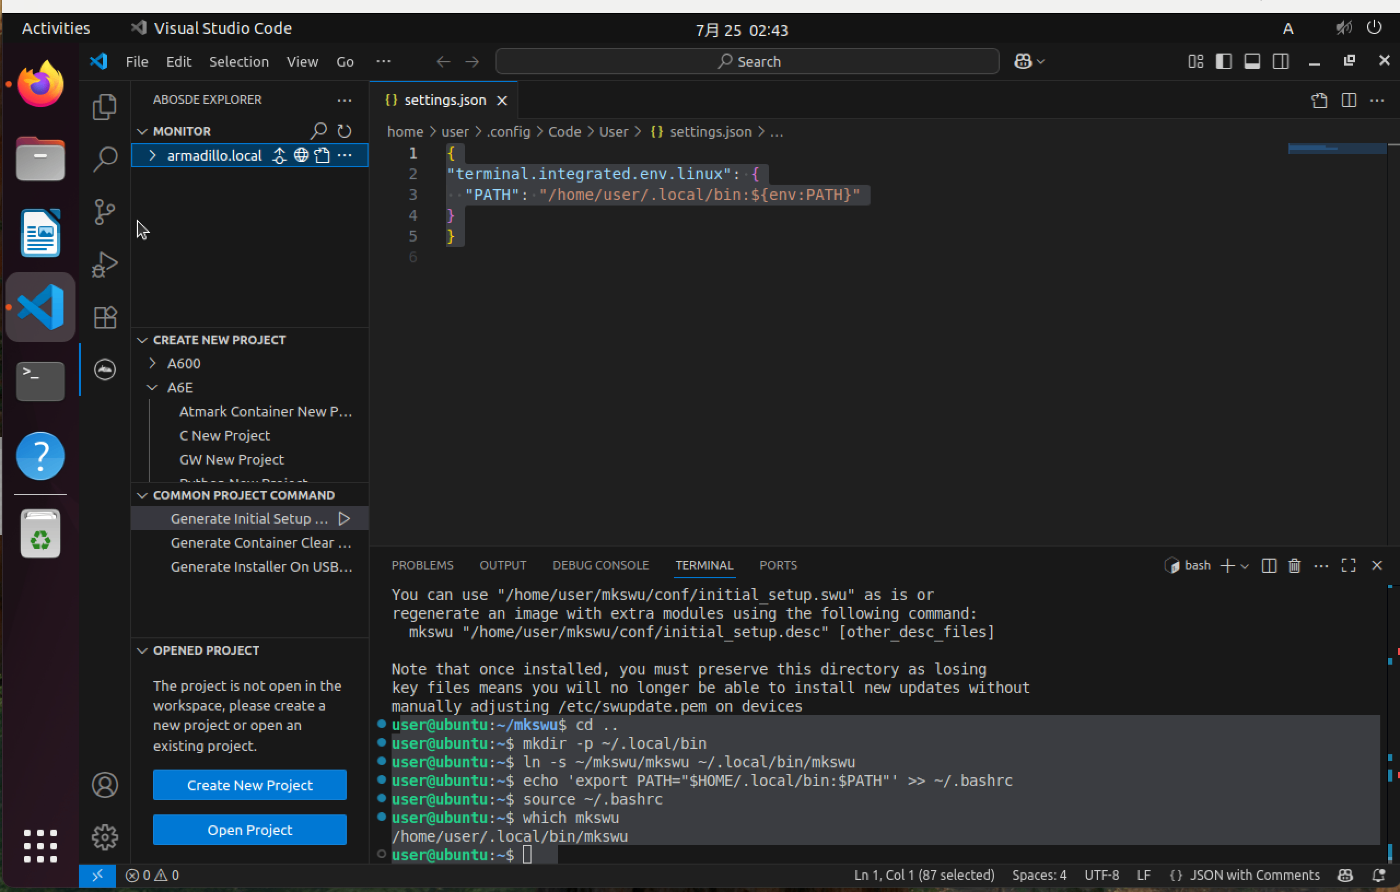Image resolution: width=1400 pixels, height=892 pixels.
Task: Collapse CREATE NEW PROJECT section
Action: (x=143, y=340)
